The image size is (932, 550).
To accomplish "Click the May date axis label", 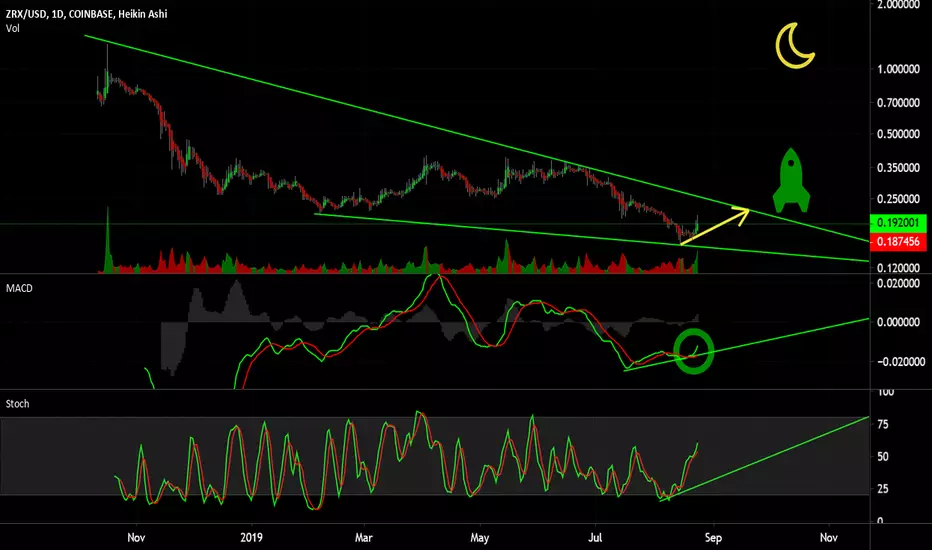I will pos(479,538).
